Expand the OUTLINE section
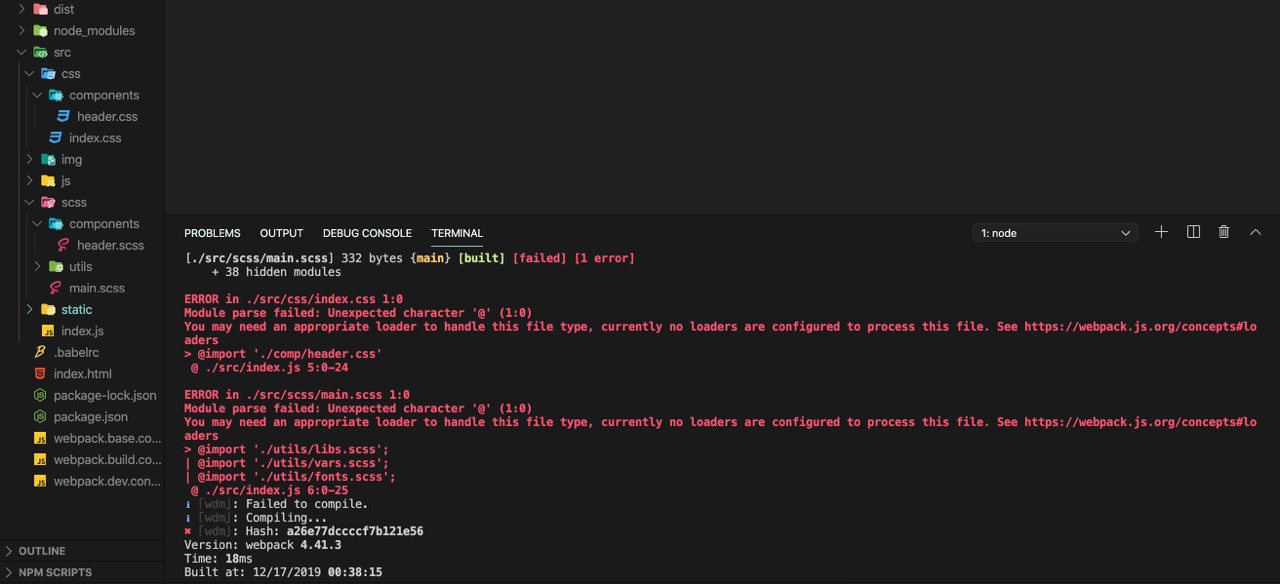The image size is (1280, 584). pos(41,551)
